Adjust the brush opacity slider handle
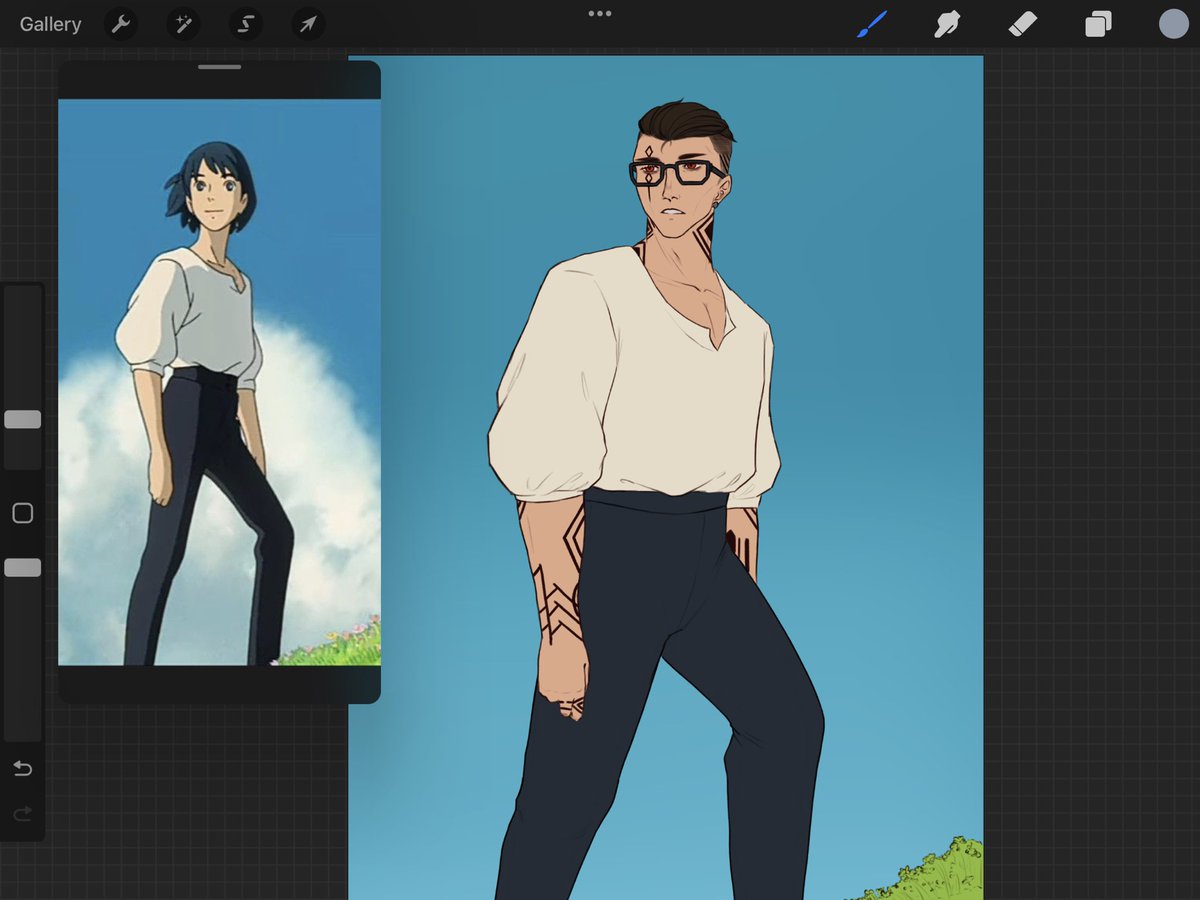 tap(22, 567)
